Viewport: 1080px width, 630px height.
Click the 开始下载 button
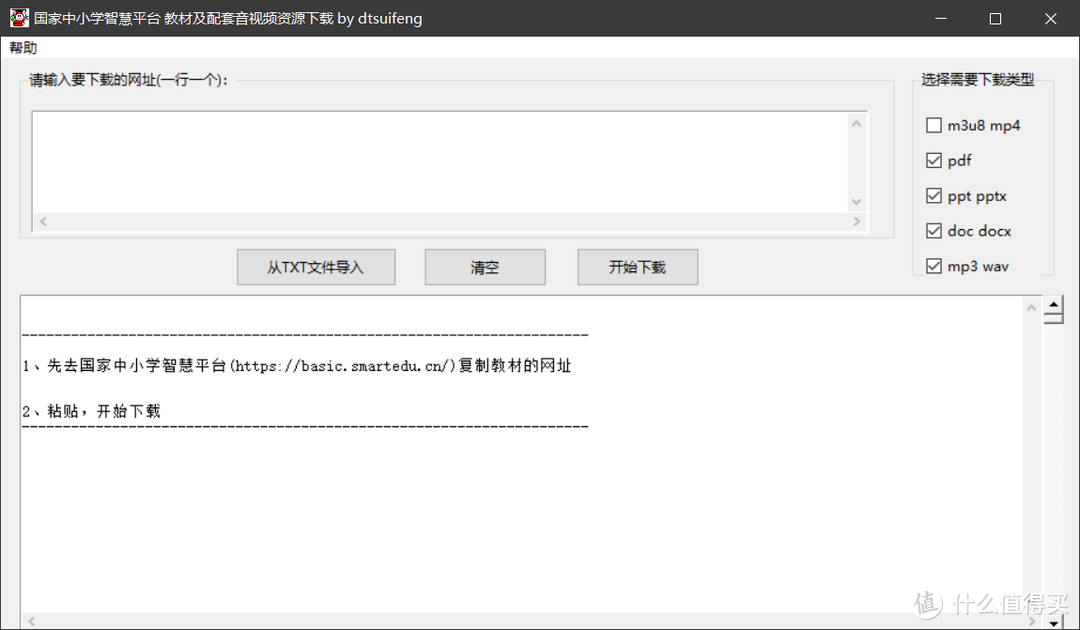click(x=637, y=267)
